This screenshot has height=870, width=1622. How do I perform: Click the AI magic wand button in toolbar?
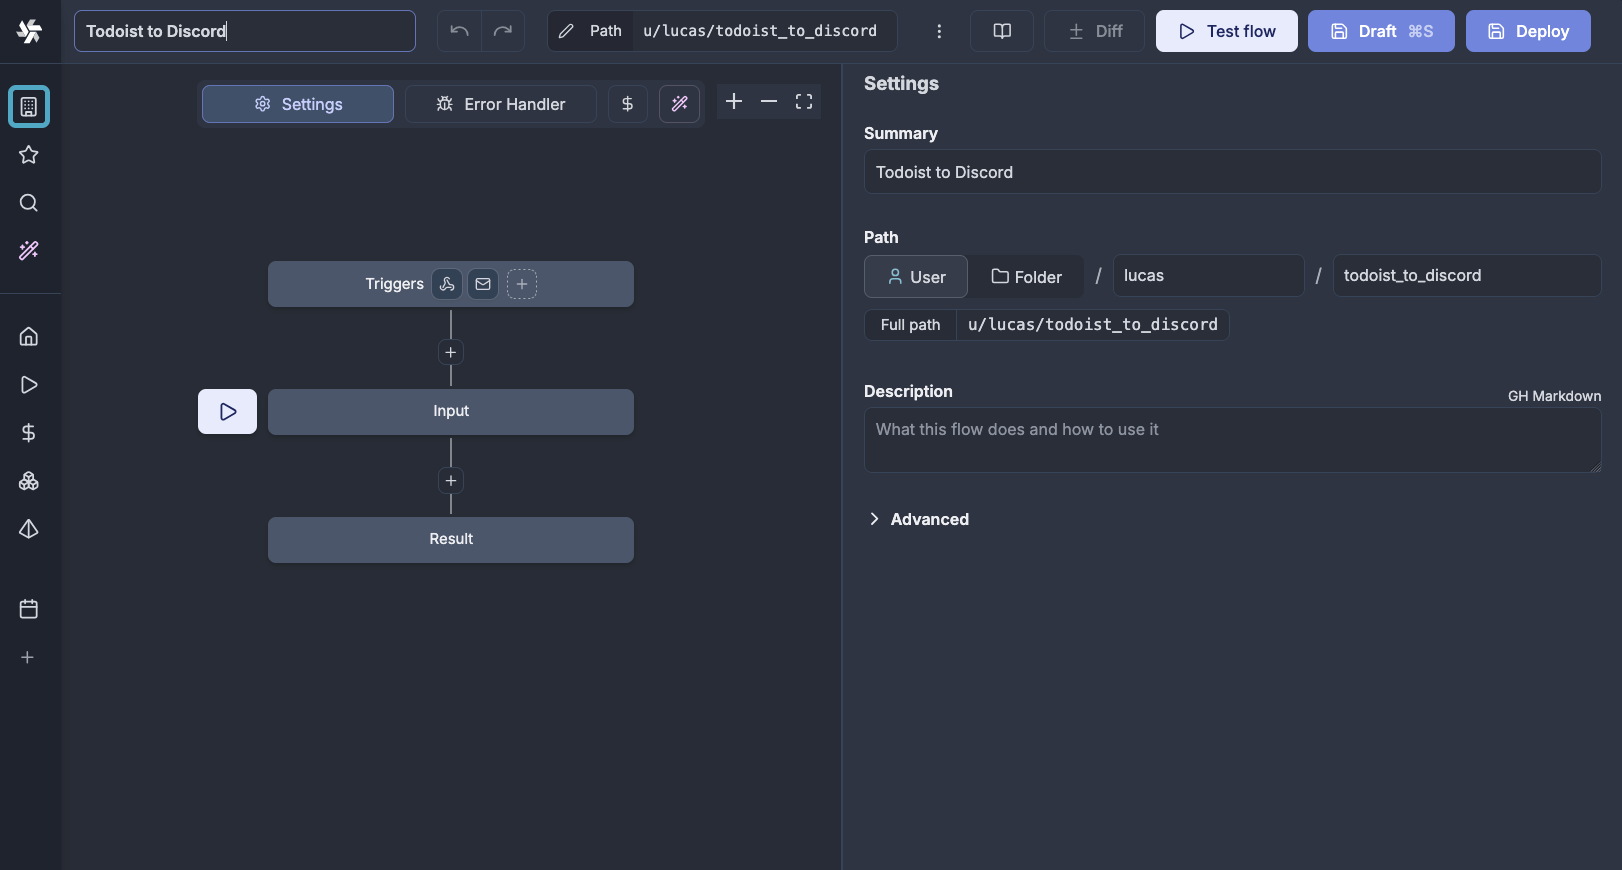(679, 104)
